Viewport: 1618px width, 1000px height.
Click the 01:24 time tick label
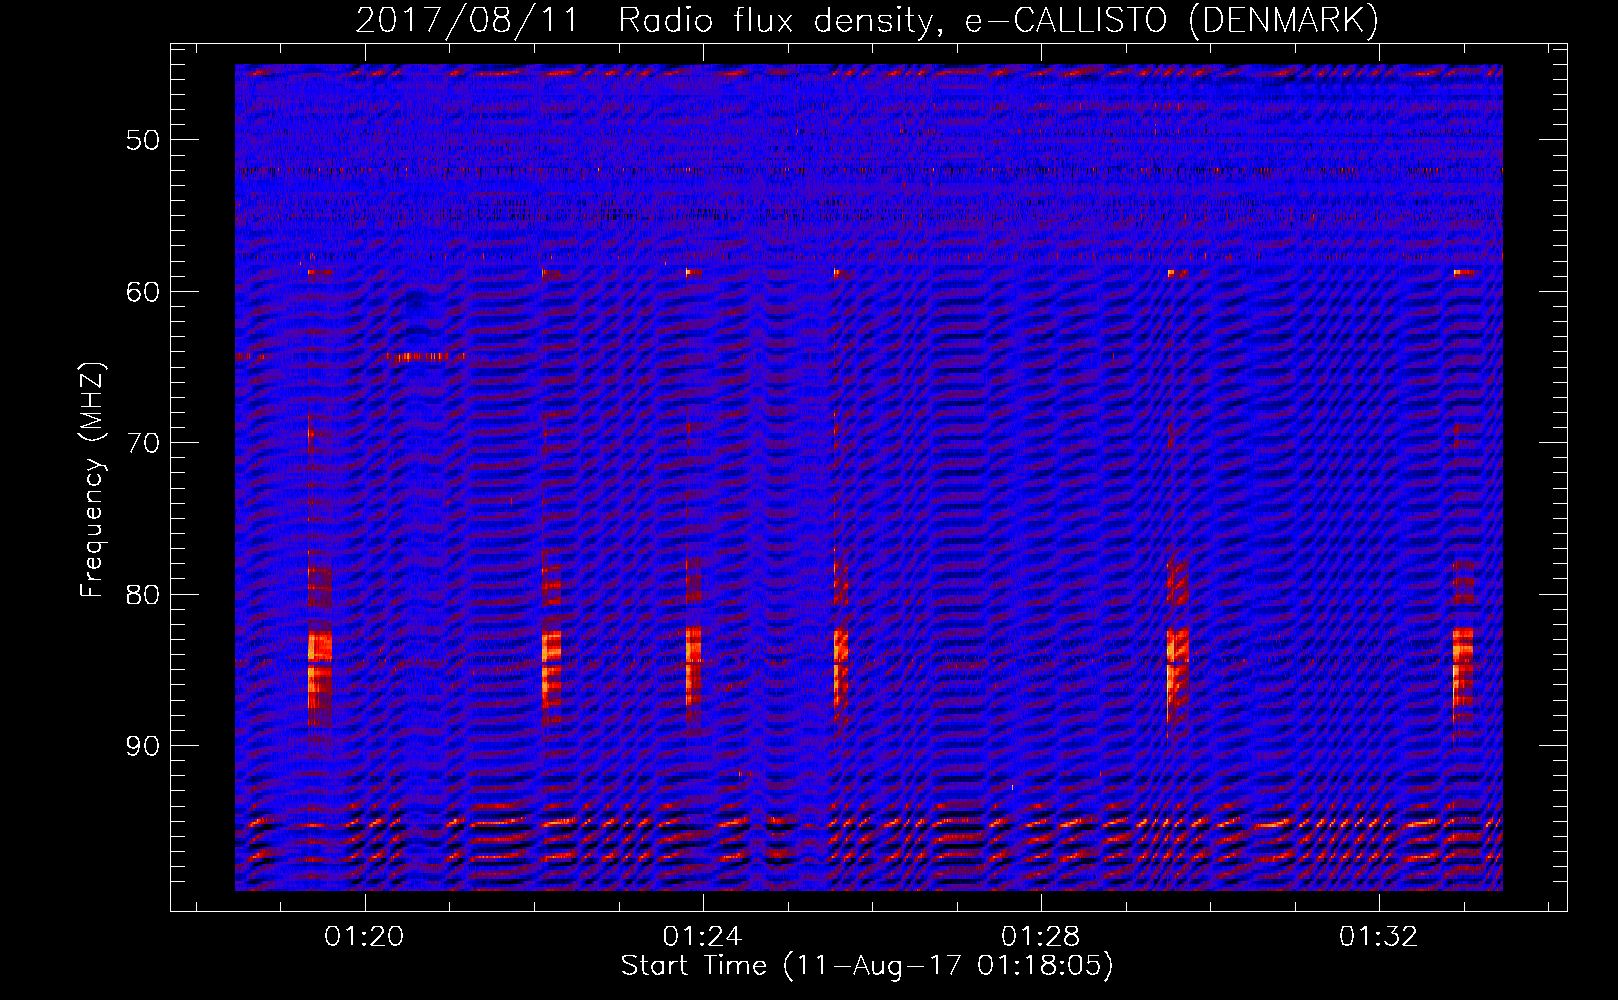coord(703,937)
